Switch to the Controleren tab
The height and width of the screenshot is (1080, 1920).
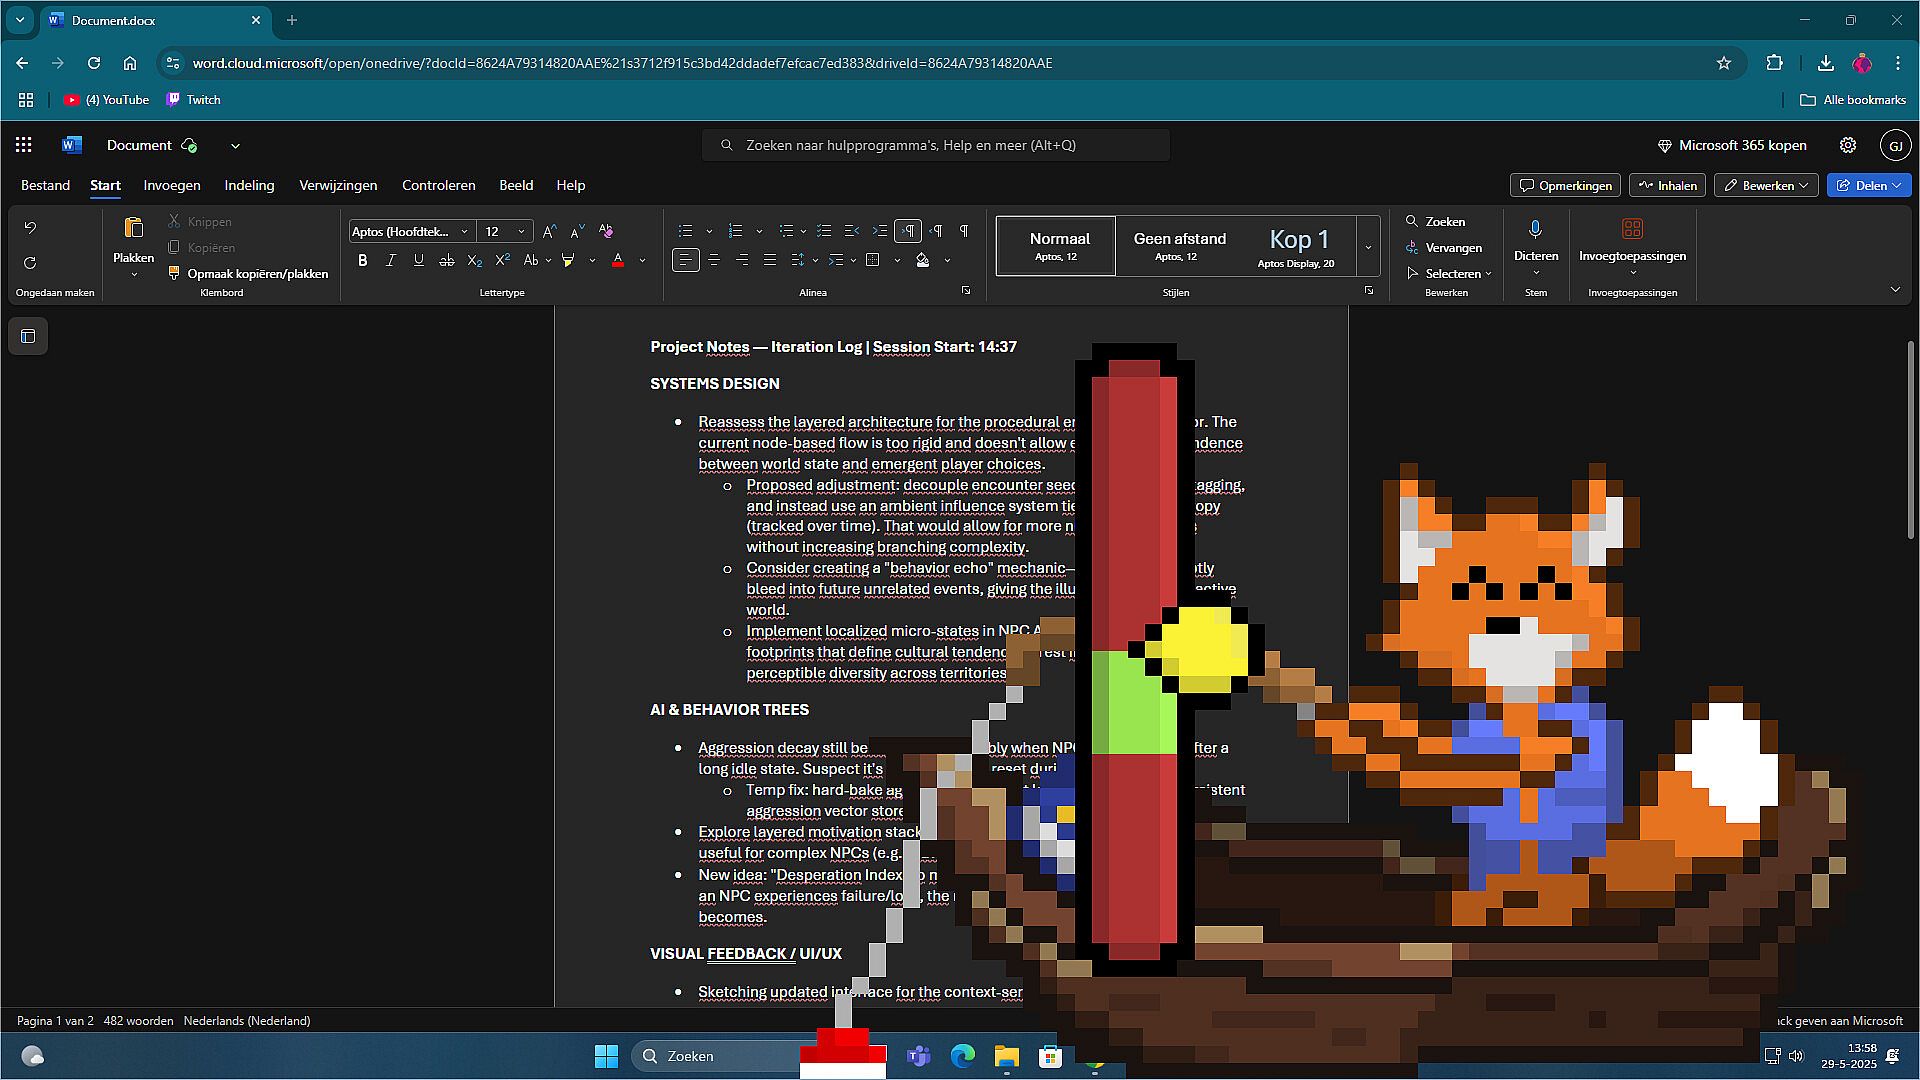tap(438, 185)
